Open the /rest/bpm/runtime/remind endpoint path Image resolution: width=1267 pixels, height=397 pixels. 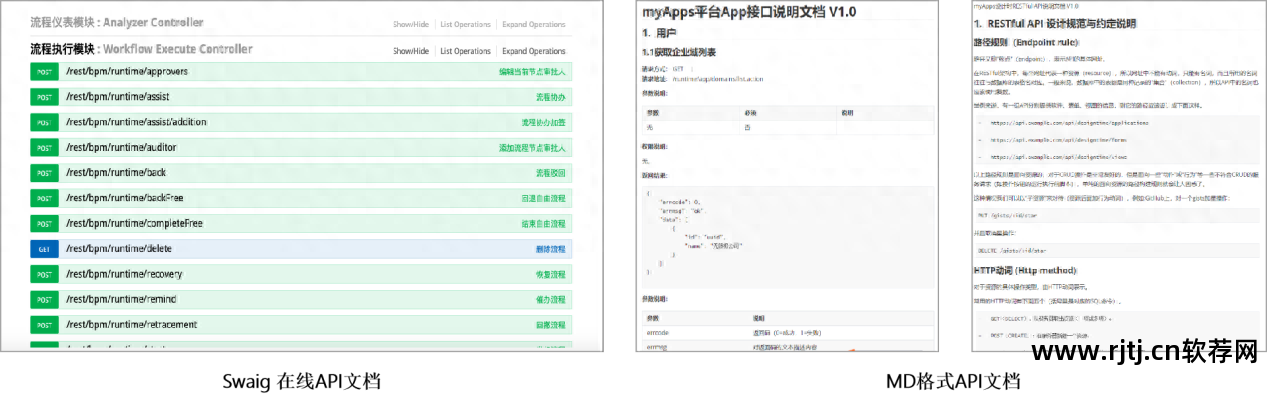click(x=121, y=299)
